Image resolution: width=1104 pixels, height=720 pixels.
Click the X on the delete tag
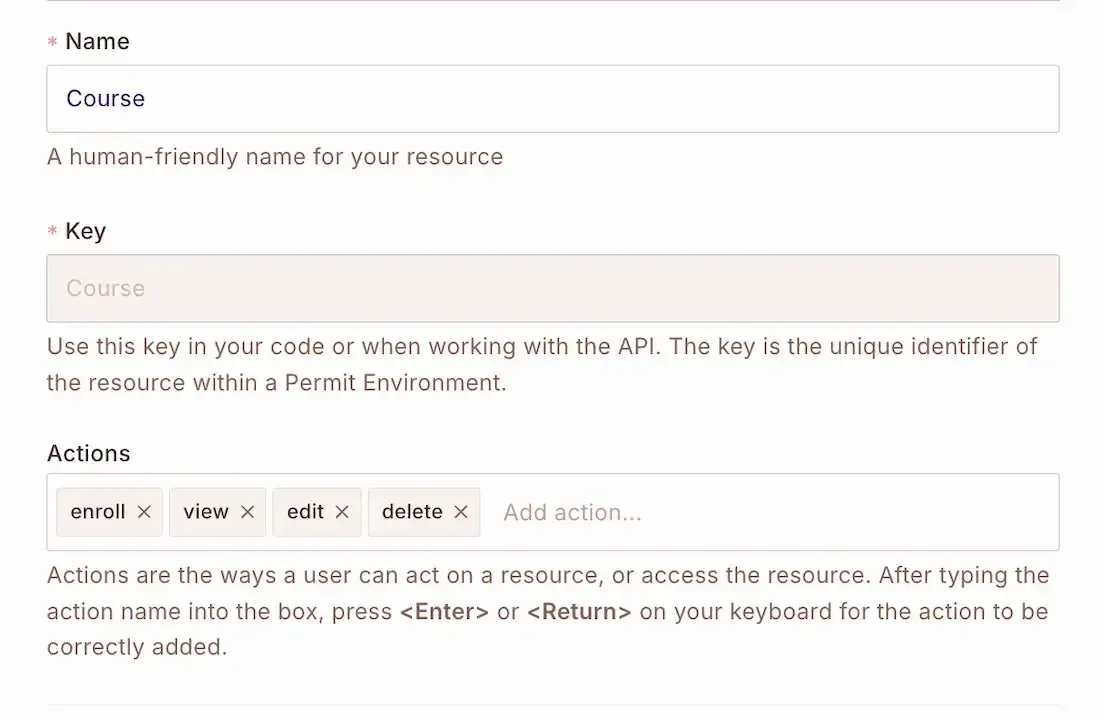pos(461,512)
